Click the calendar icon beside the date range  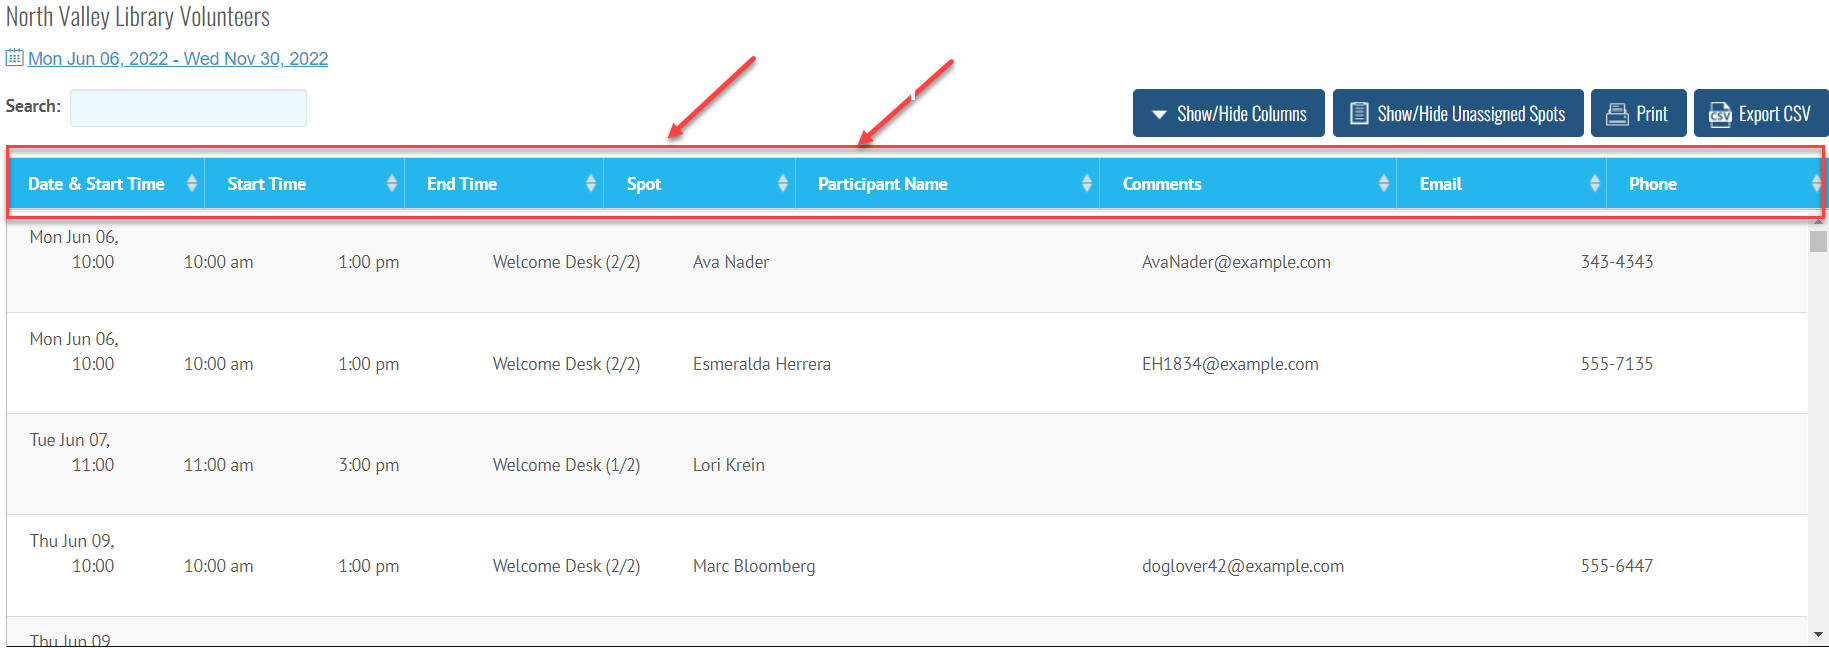click(14, 58)
